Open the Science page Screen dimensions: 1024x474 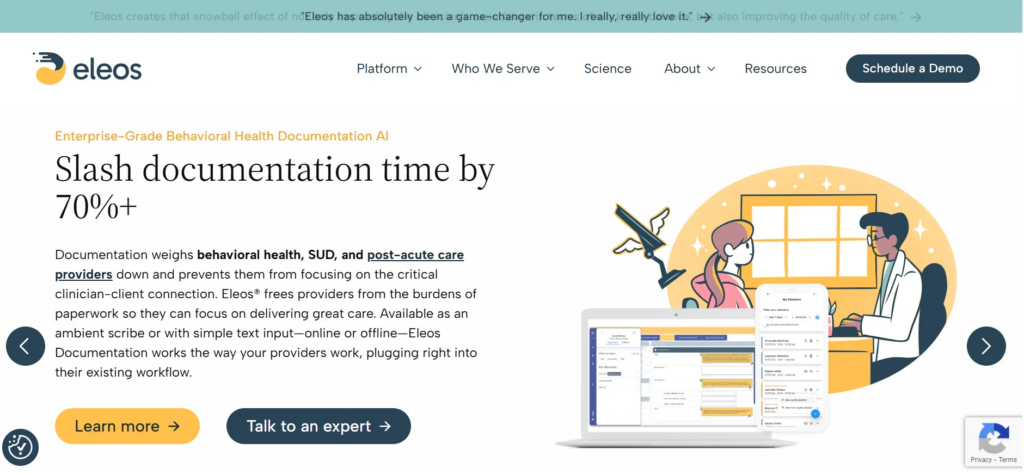607,69
